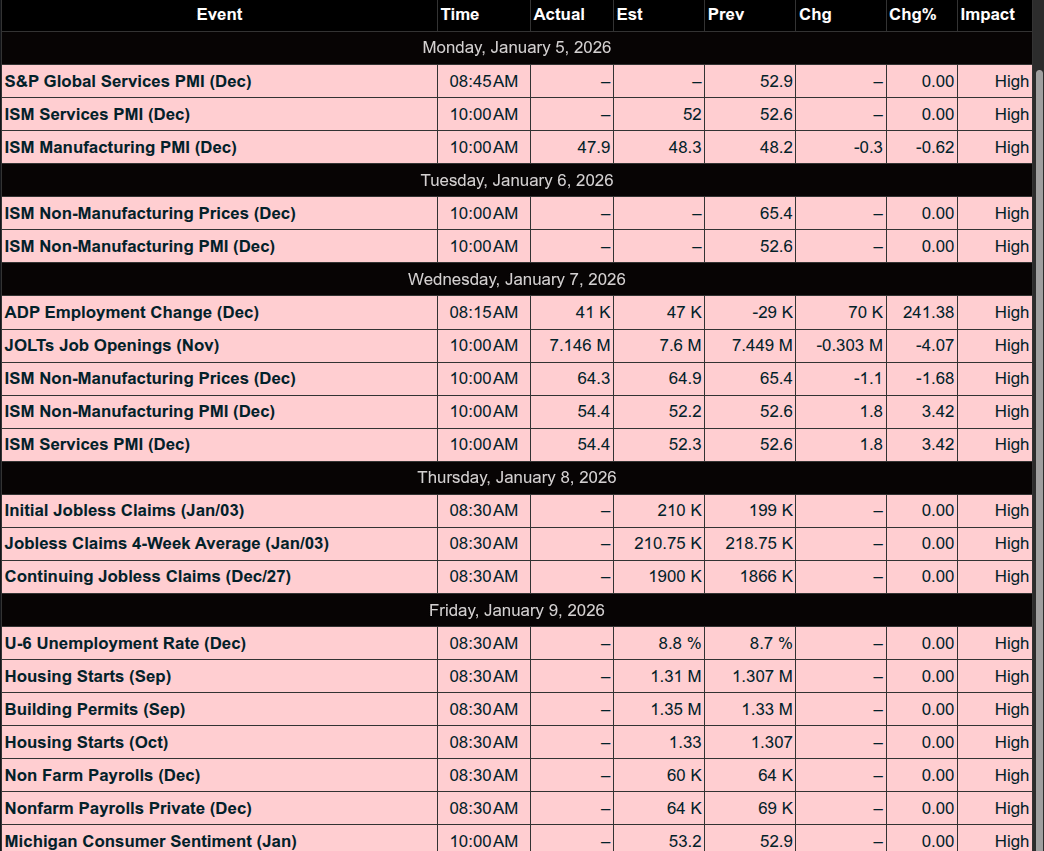Select the Est column header
1044x851 pixels.
(x=630, y=14)
